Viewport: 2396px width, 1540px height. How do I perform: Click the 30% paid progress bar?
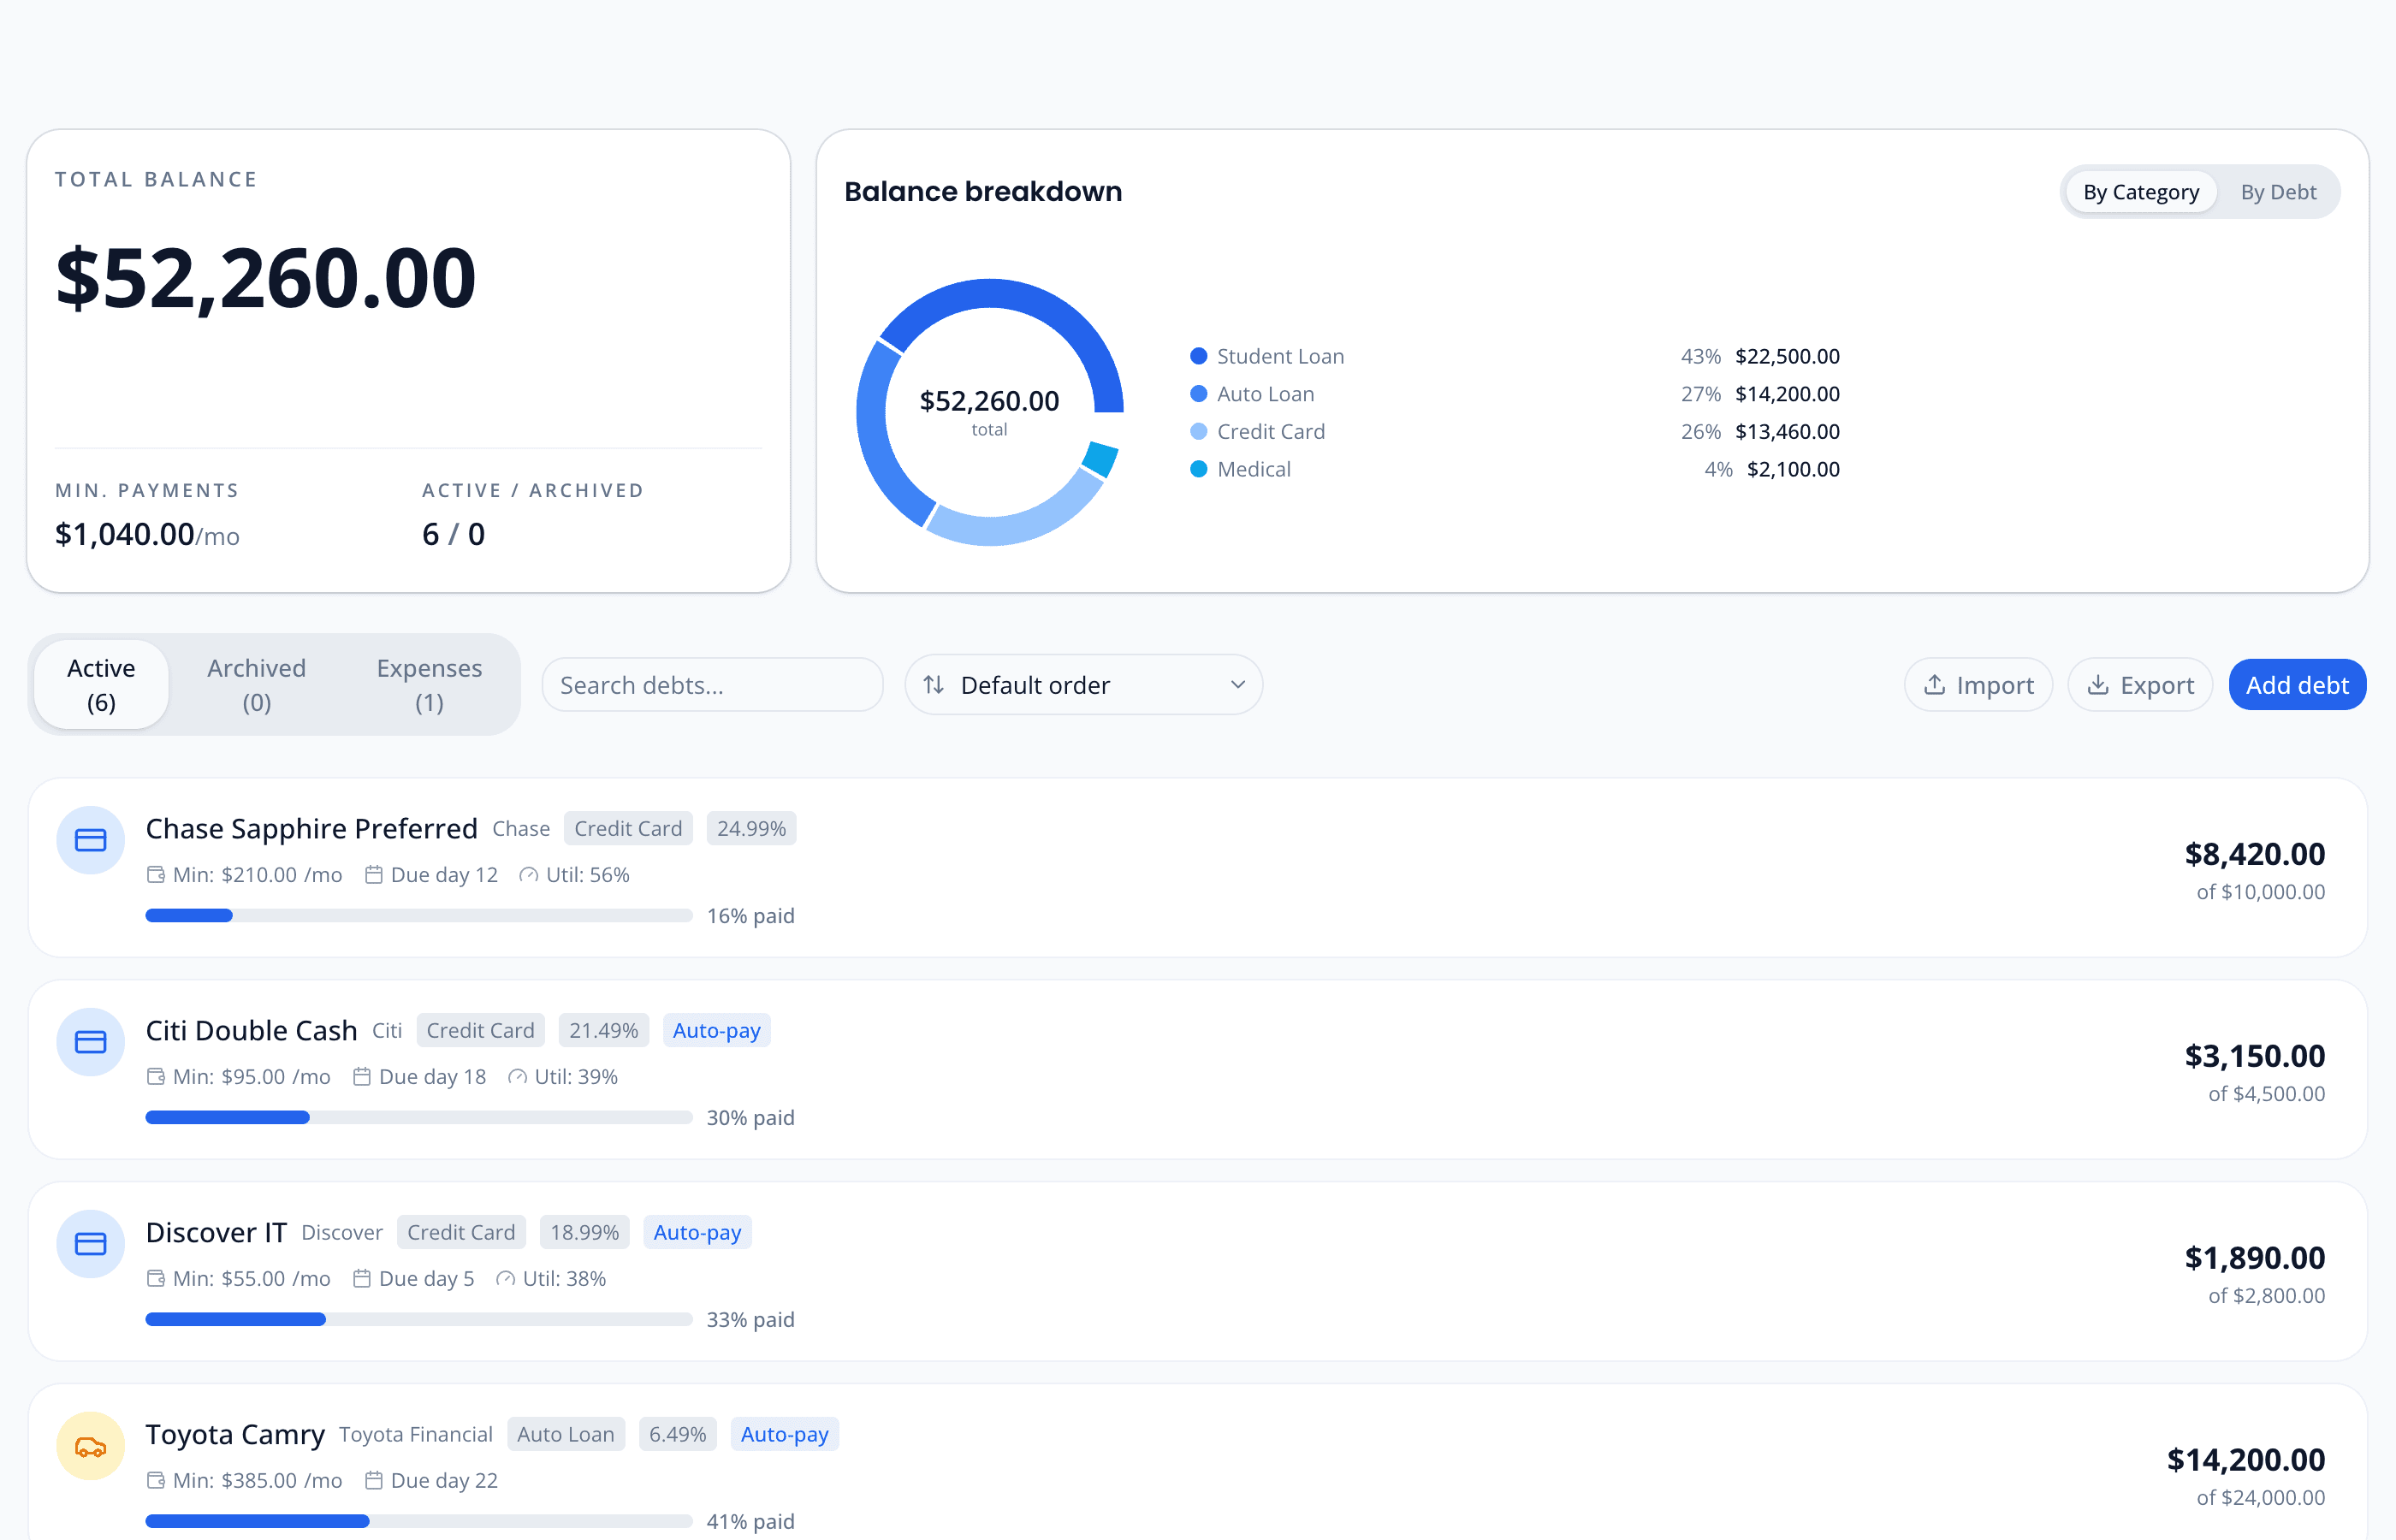pyautogui.click(x=418, y=1117)
